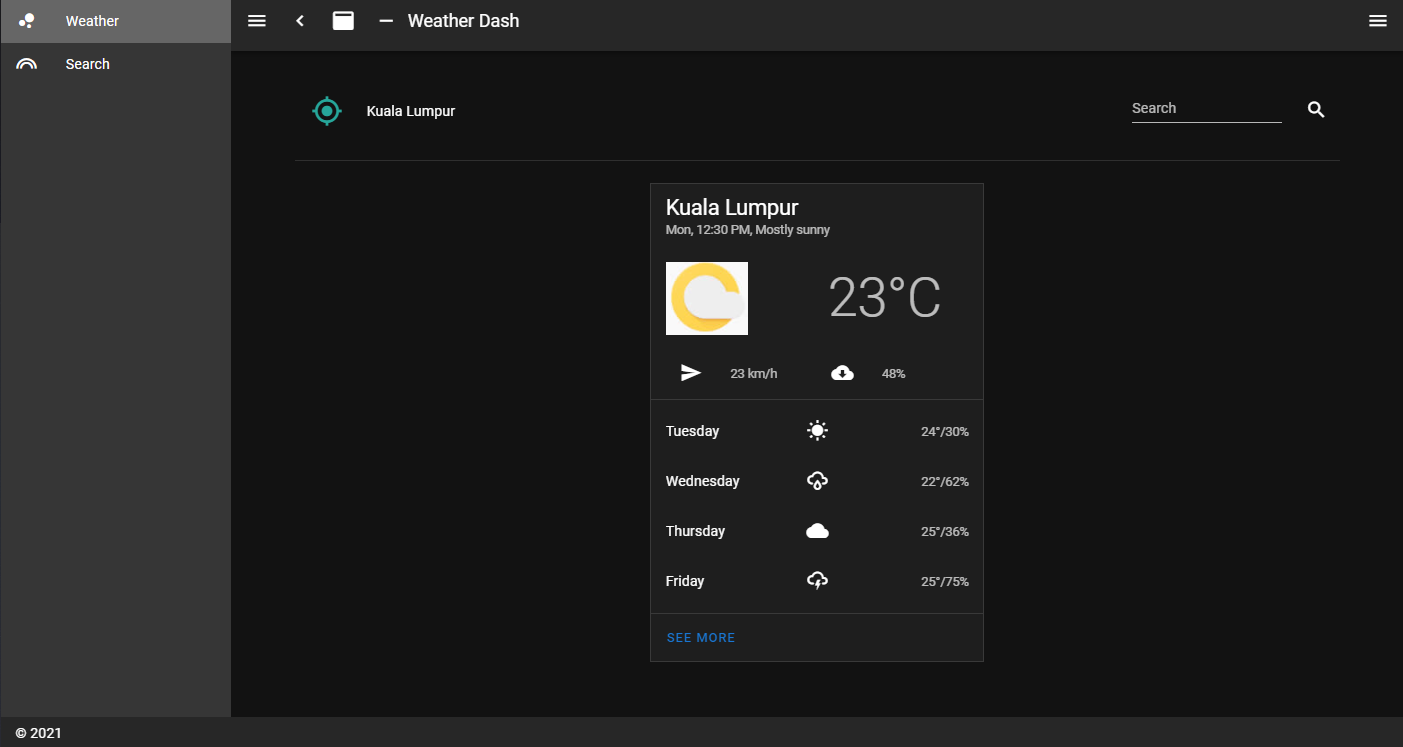Viewport: 1403px width, 747px height.
Task: Open the Search page from the sidebar
Action: [87, 63]
